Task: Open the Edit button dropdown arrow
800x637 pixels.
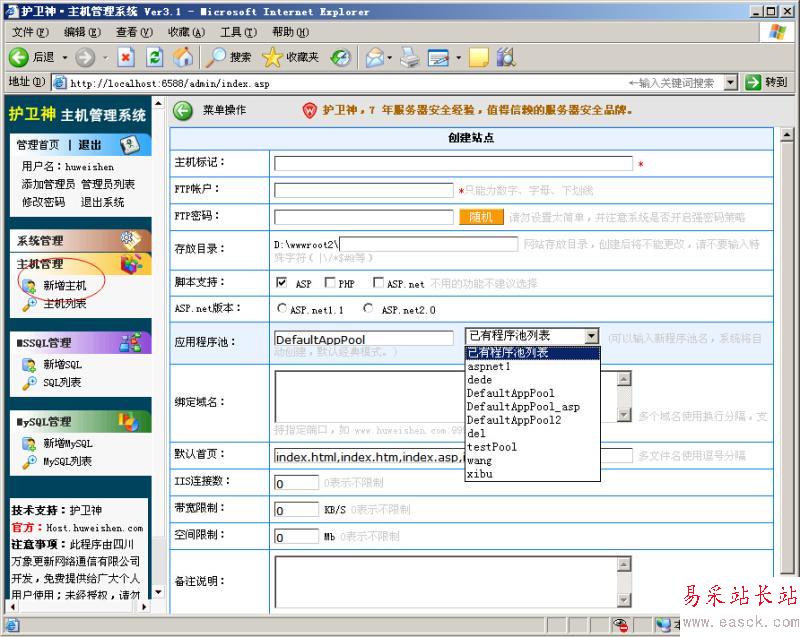Action: (x=458, y=58)
